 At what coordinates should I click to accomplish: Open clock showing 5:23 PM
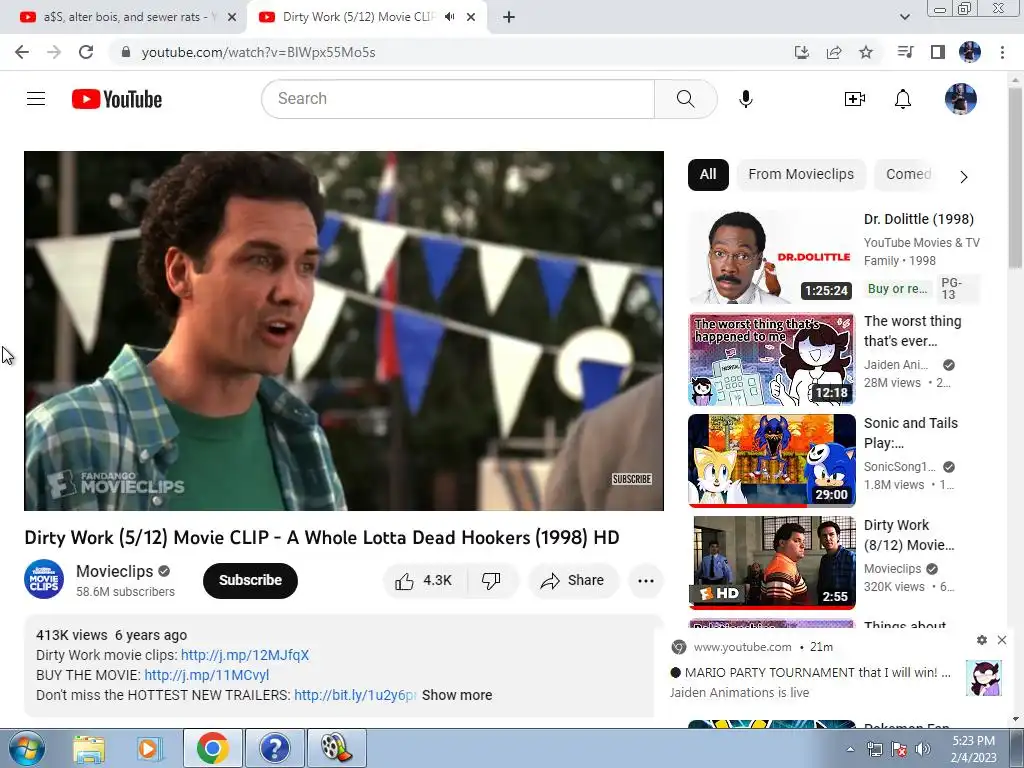coord(973,749)
